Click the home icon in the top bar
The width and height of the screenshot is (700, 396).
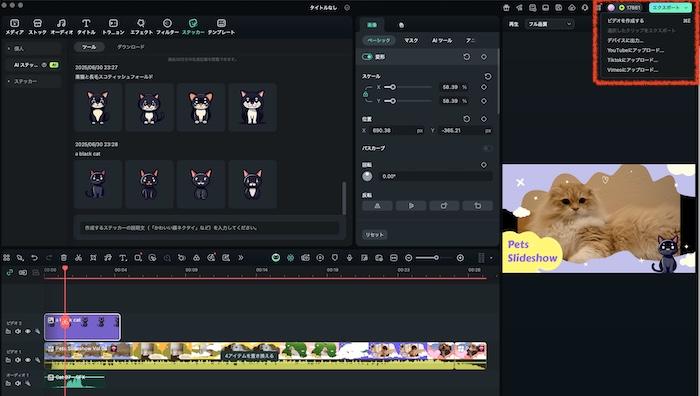(x=506, y=8)
